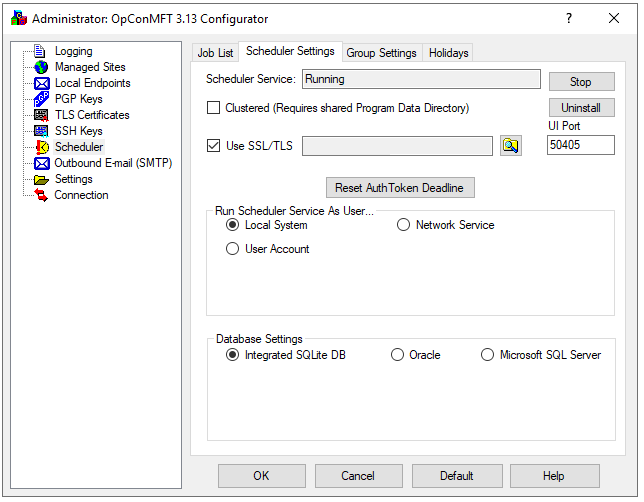Viewport: 644px width, 502px height.
Task: Close the Configurator window
Action: tap(614, 18)
